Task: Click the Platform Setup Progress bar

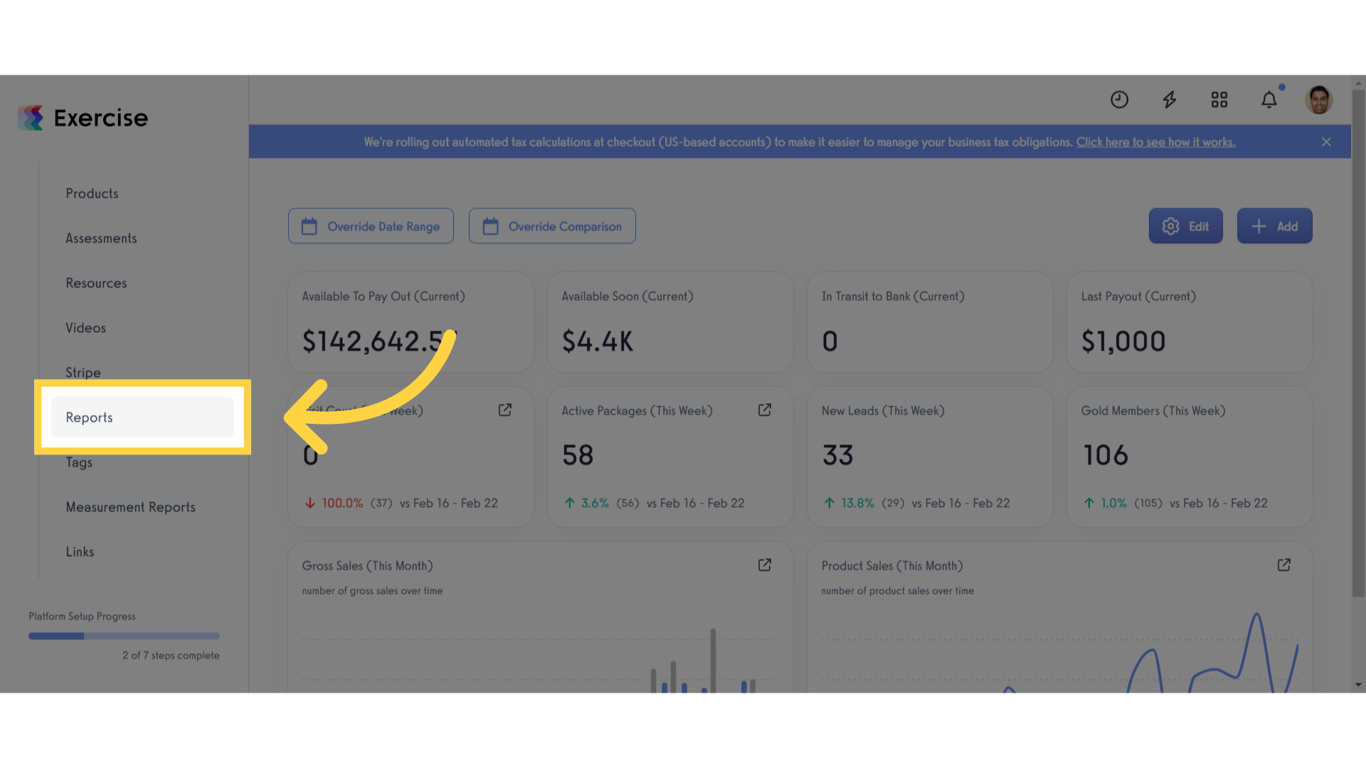Action: coord(124,636)
